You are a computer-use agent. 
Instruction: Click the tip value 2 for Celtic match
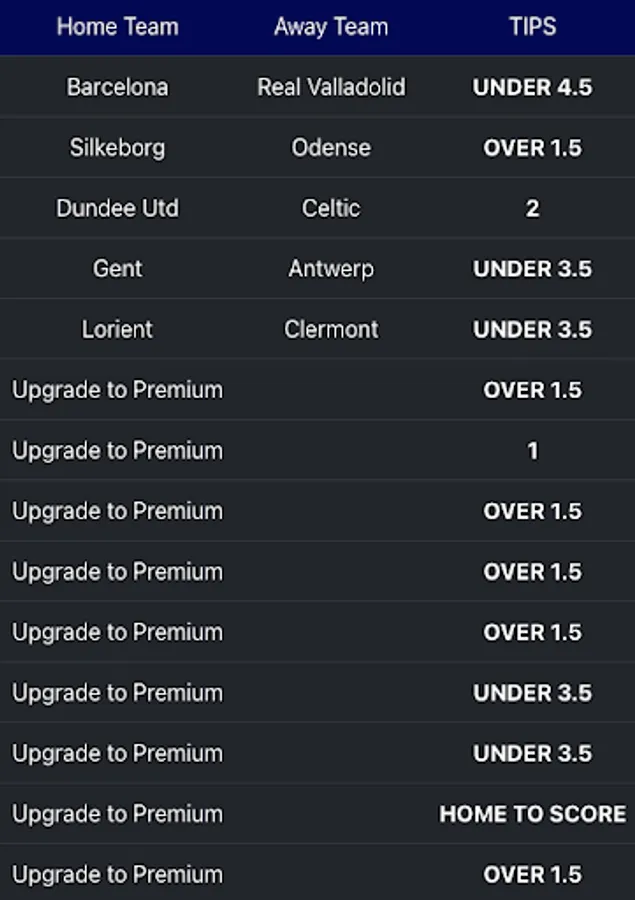[x=532, y=208]
